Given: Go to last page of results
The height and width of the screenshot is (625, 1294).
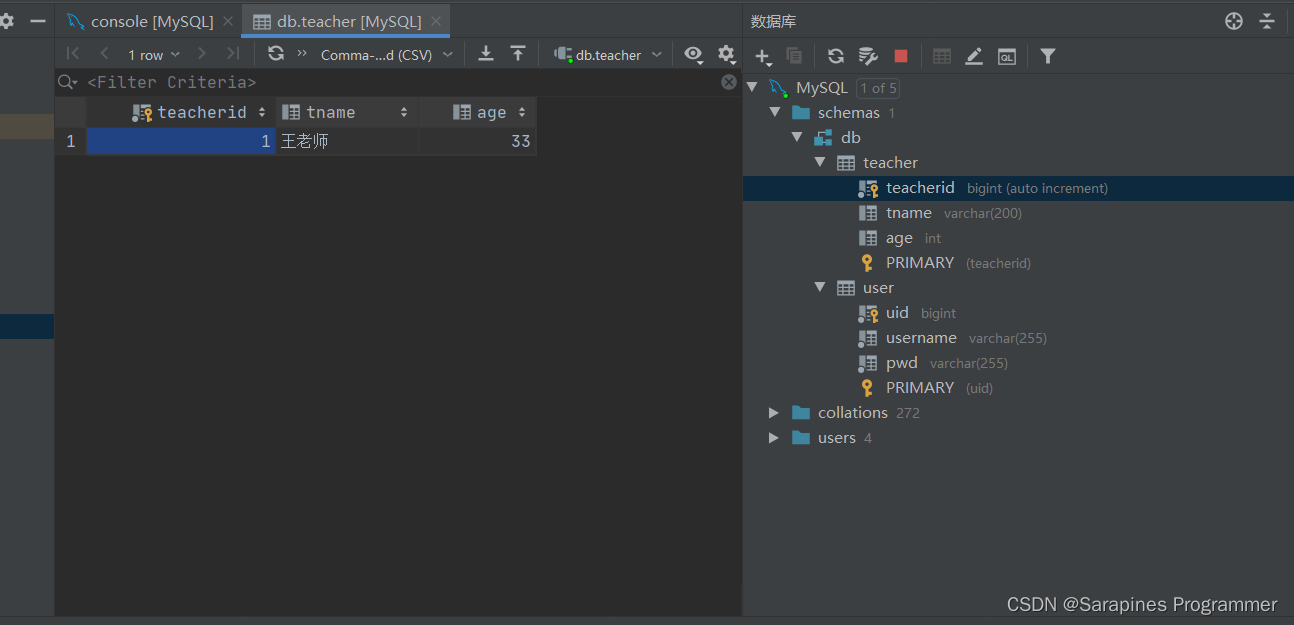Looking at the screenshot, I should click(x=233, y=54).
